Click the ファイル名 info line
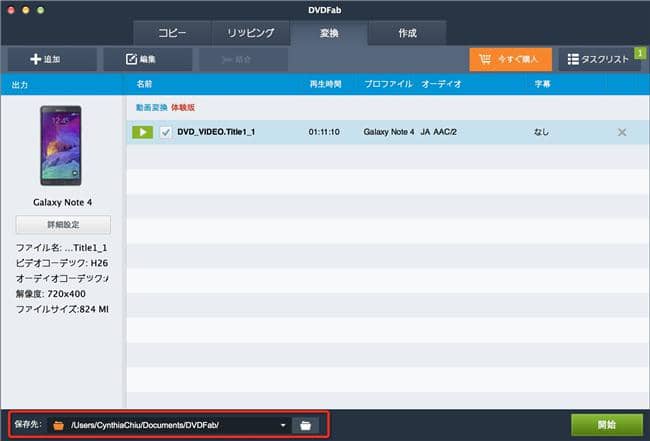650x441 pixels. 61,248
